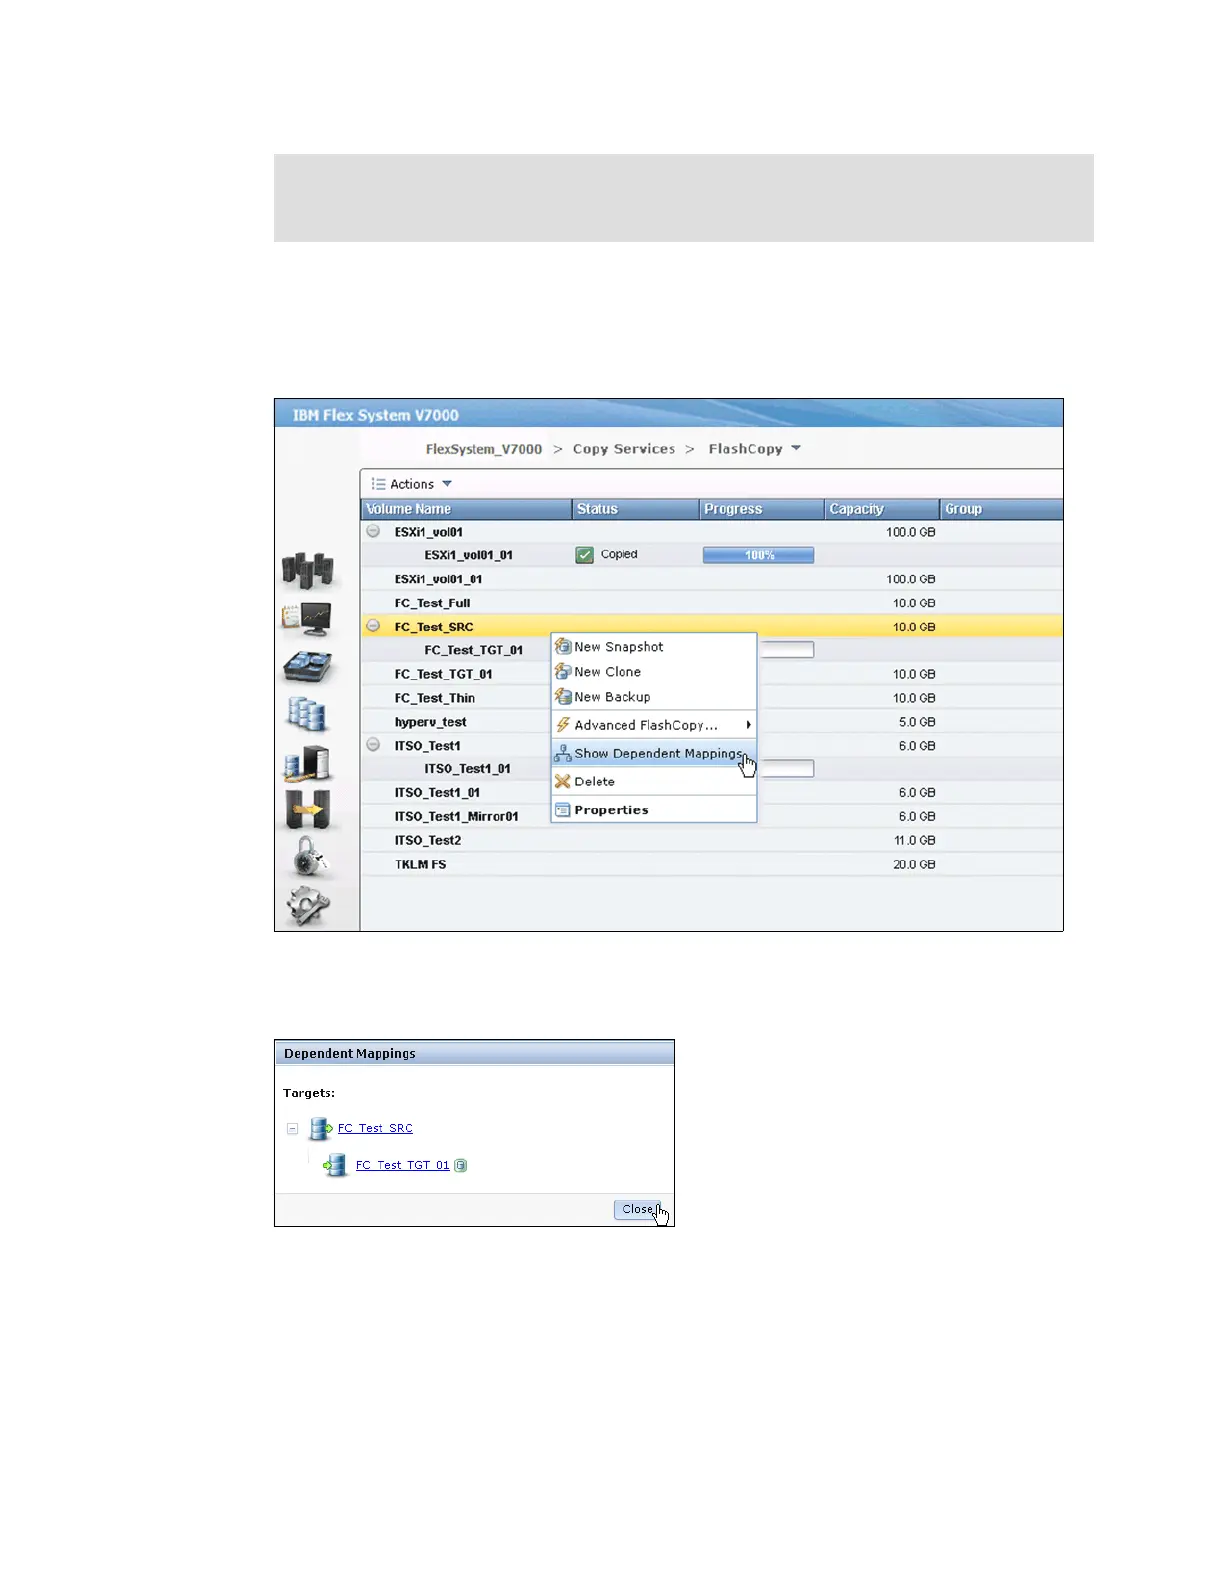Sort by Volume Name column header

(x=466, y=509)
